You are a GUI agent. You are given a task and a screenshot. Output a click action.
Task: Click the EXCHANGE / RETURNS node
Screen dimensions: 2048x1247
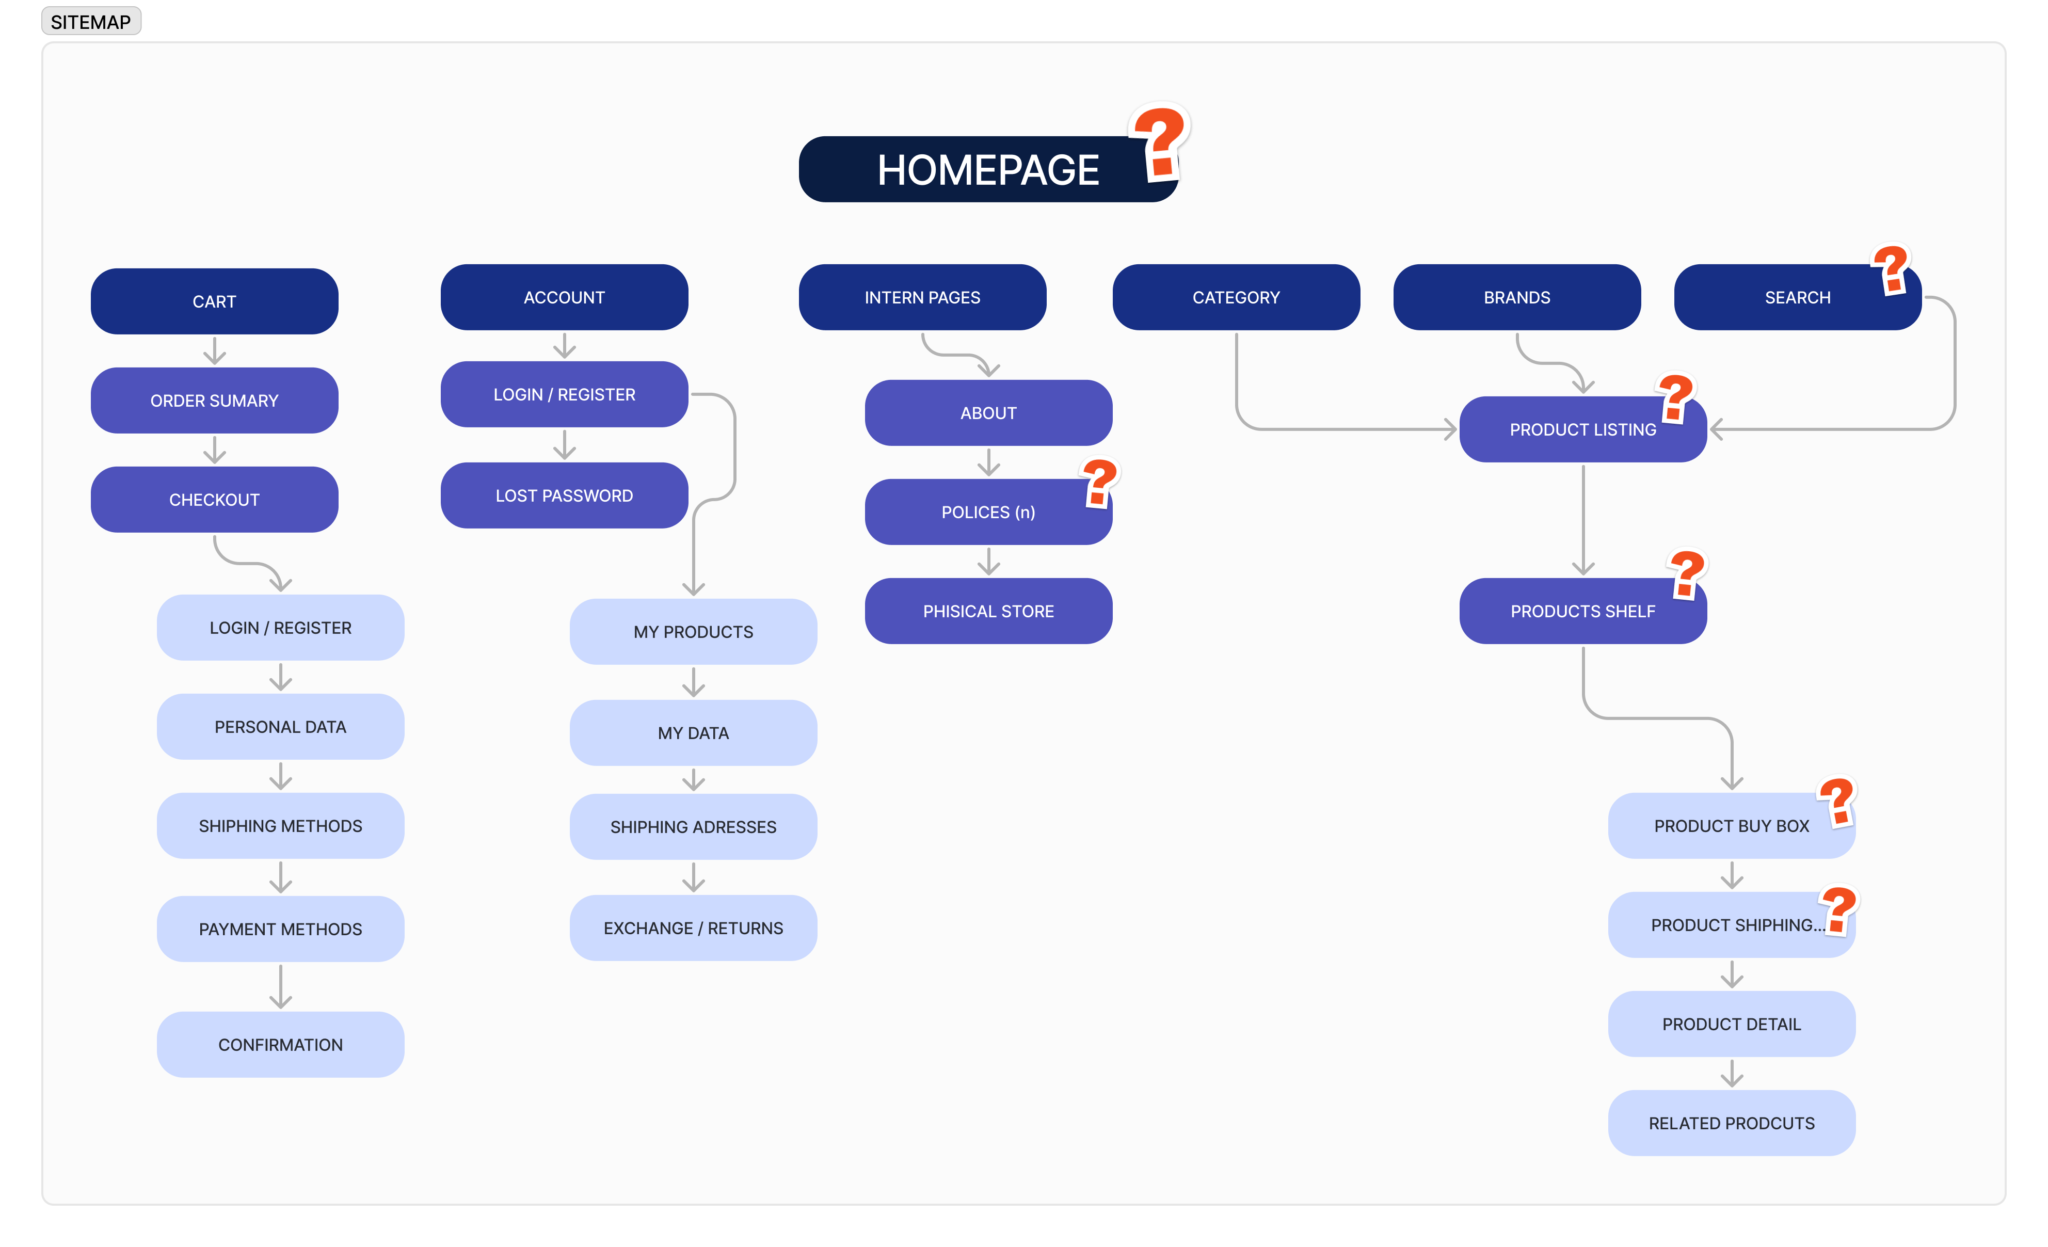(x=693, y=928)
